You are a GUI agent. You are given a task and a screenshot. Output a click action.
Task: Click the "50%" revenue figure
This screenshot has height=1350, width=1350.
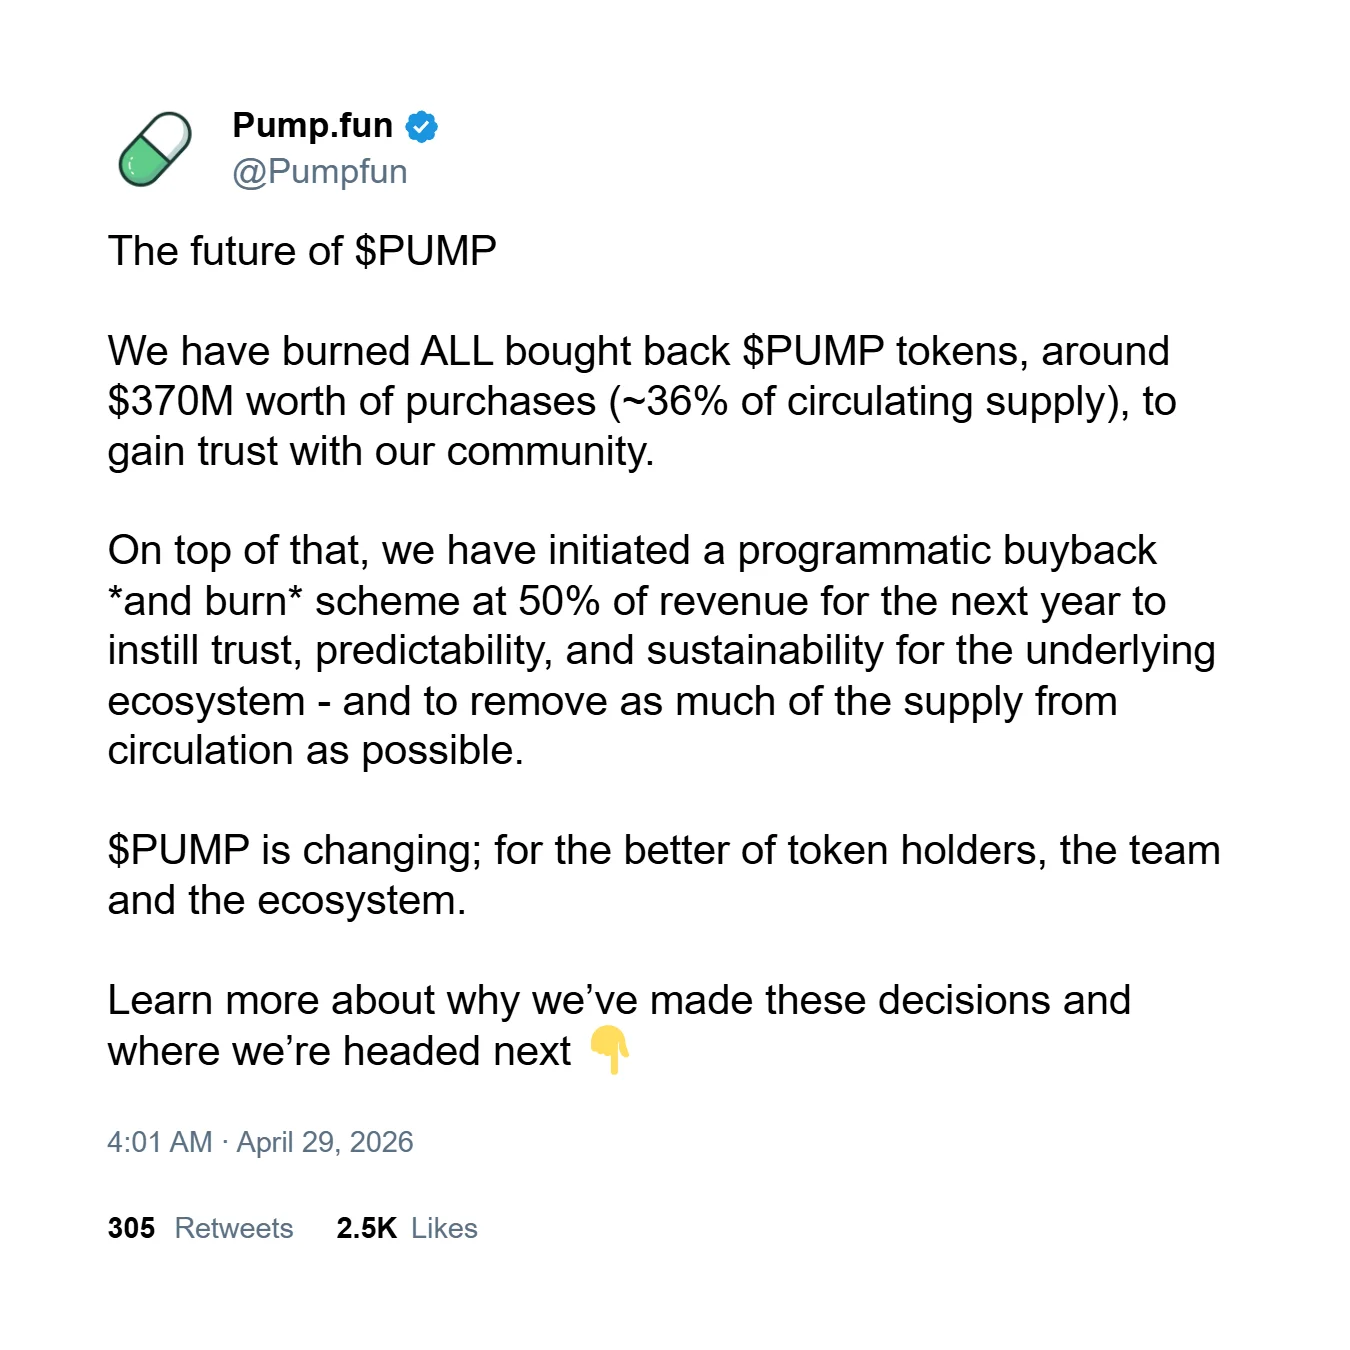point(559,602)
